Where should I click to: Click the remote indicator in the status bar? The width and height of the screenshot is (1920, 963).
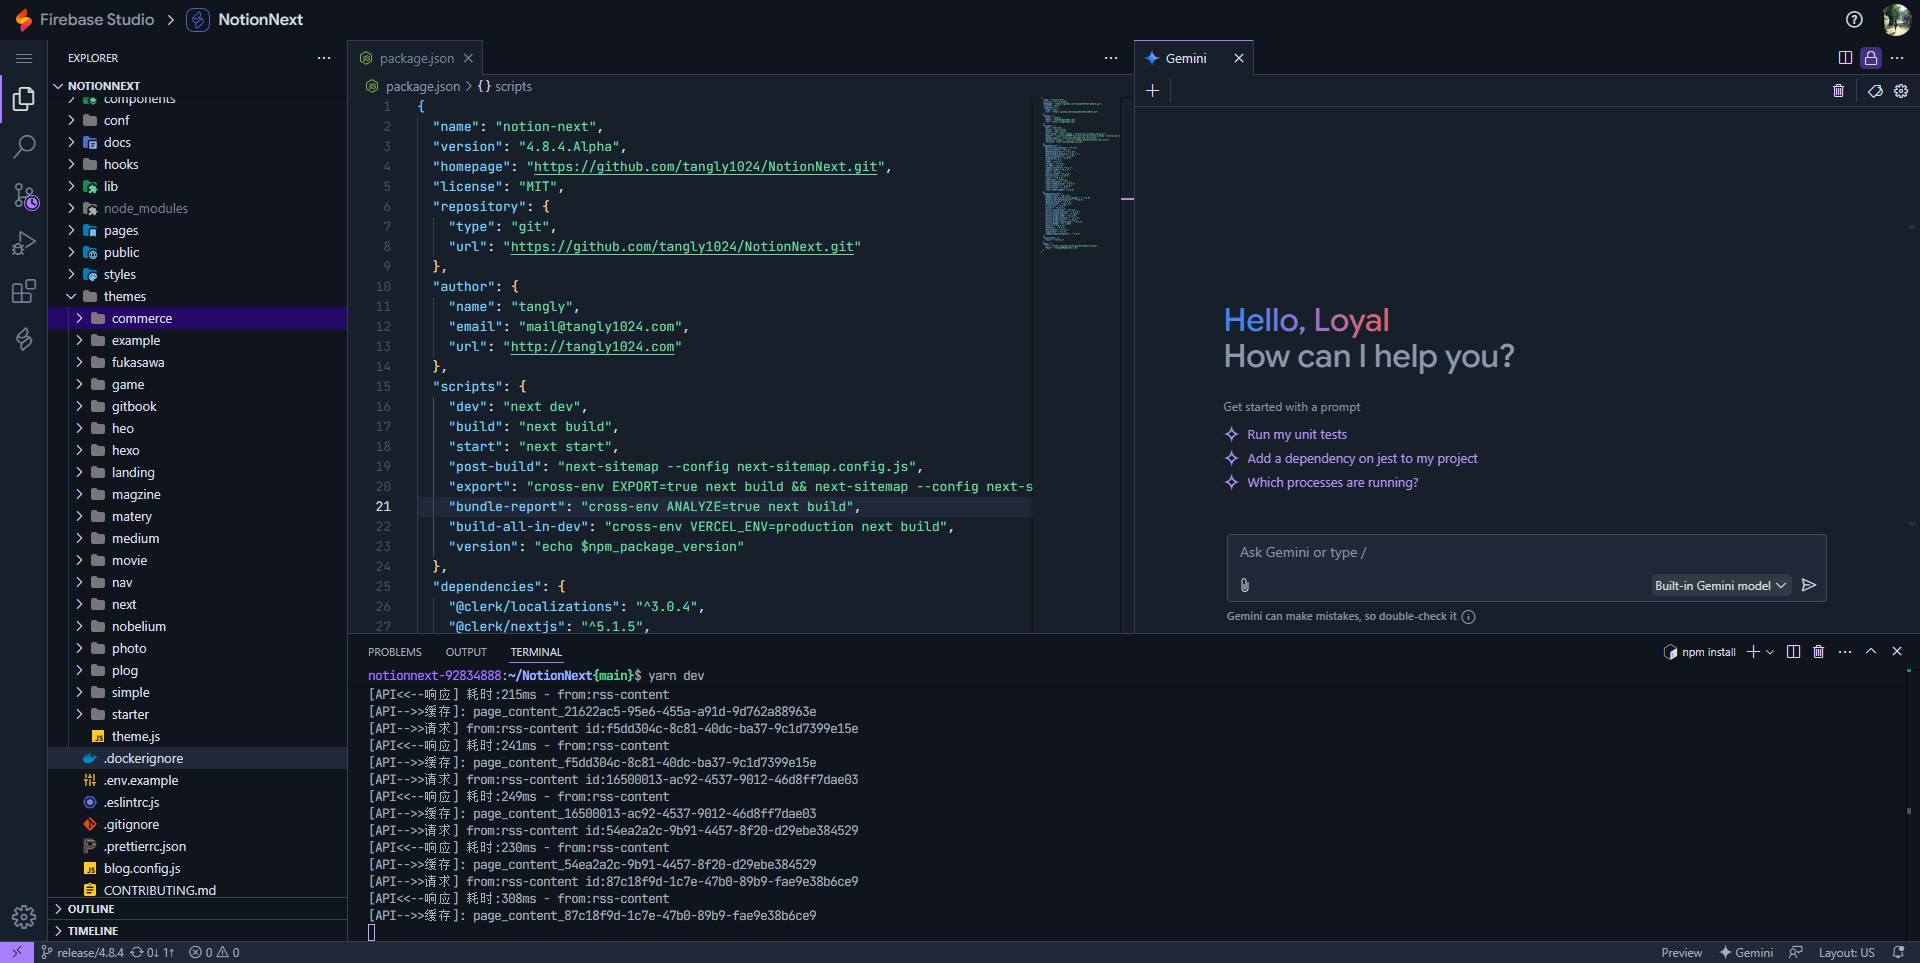(17, 952)
